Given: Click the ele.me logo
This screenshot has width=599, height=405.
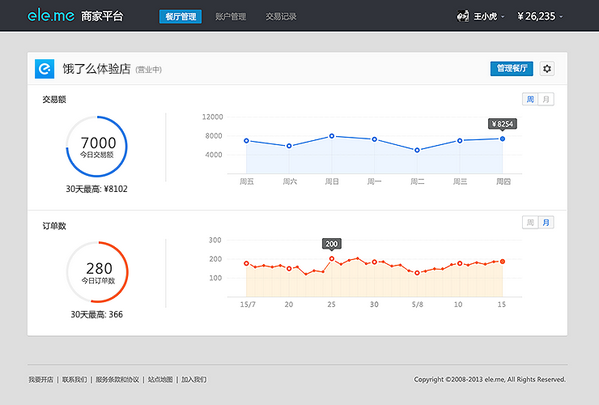Looking at the screenshot, I should 51,16.
